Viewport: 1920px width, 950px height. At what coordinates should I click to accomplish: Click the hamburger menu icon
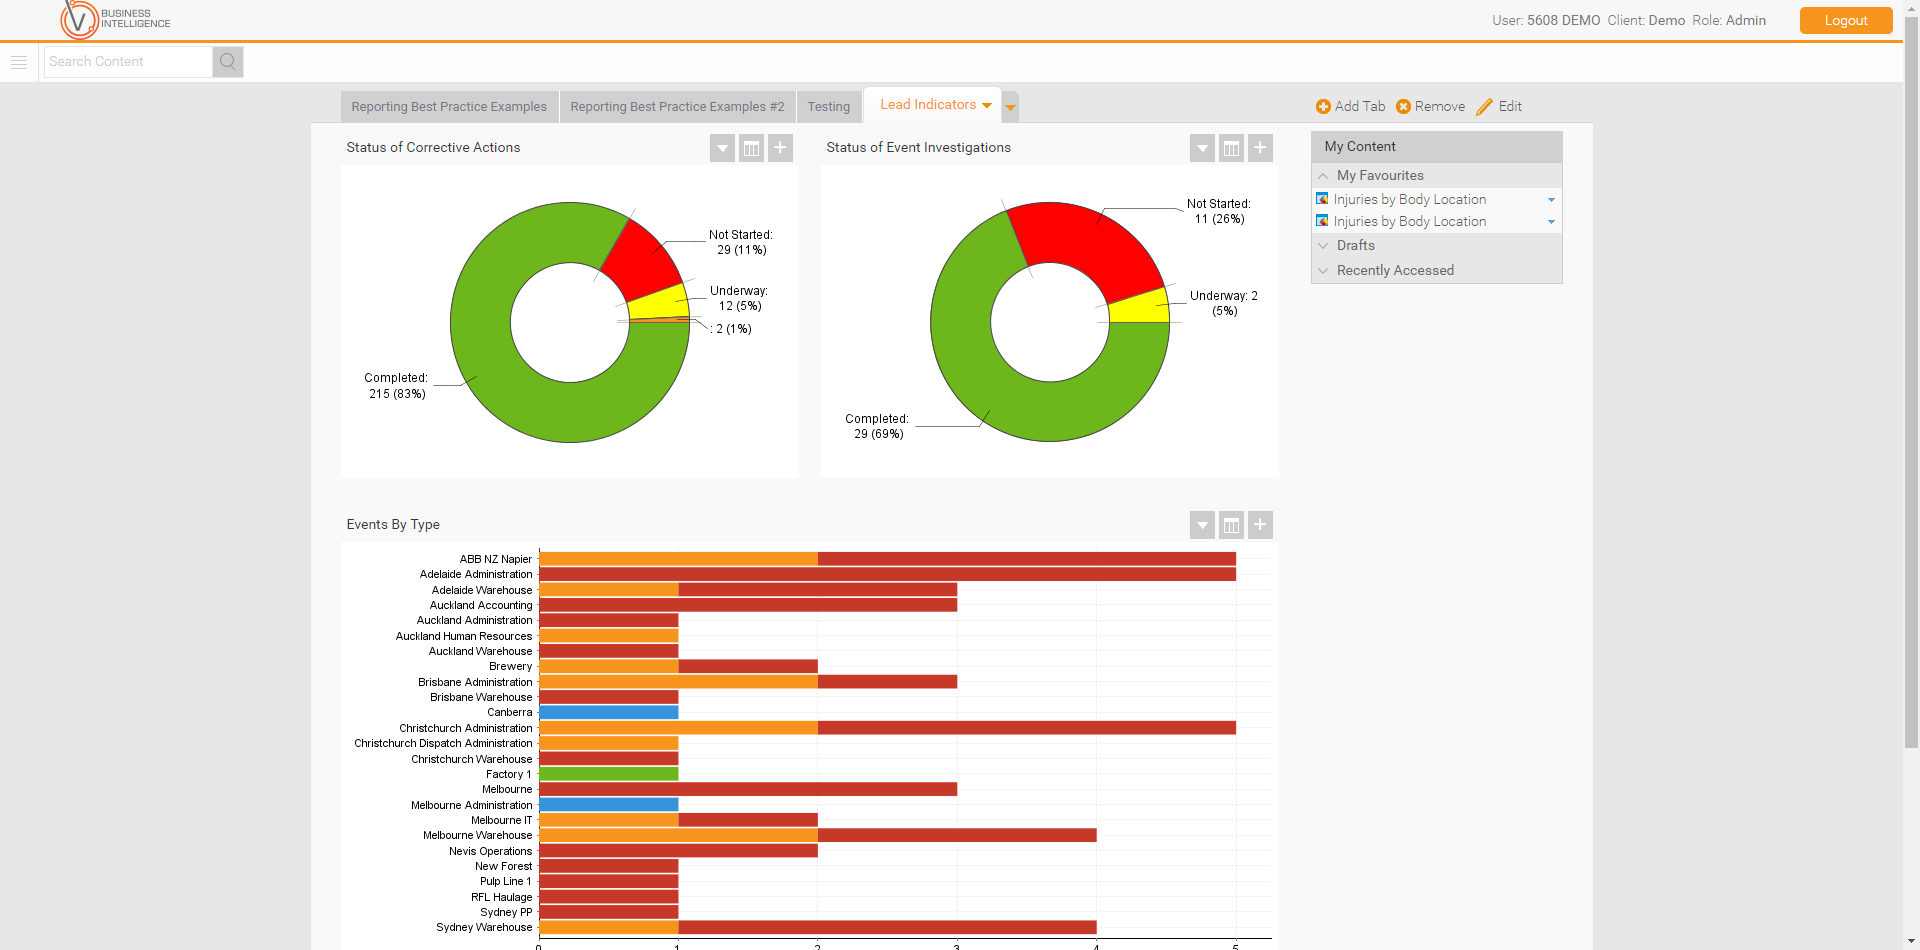[x=19, y=62]
